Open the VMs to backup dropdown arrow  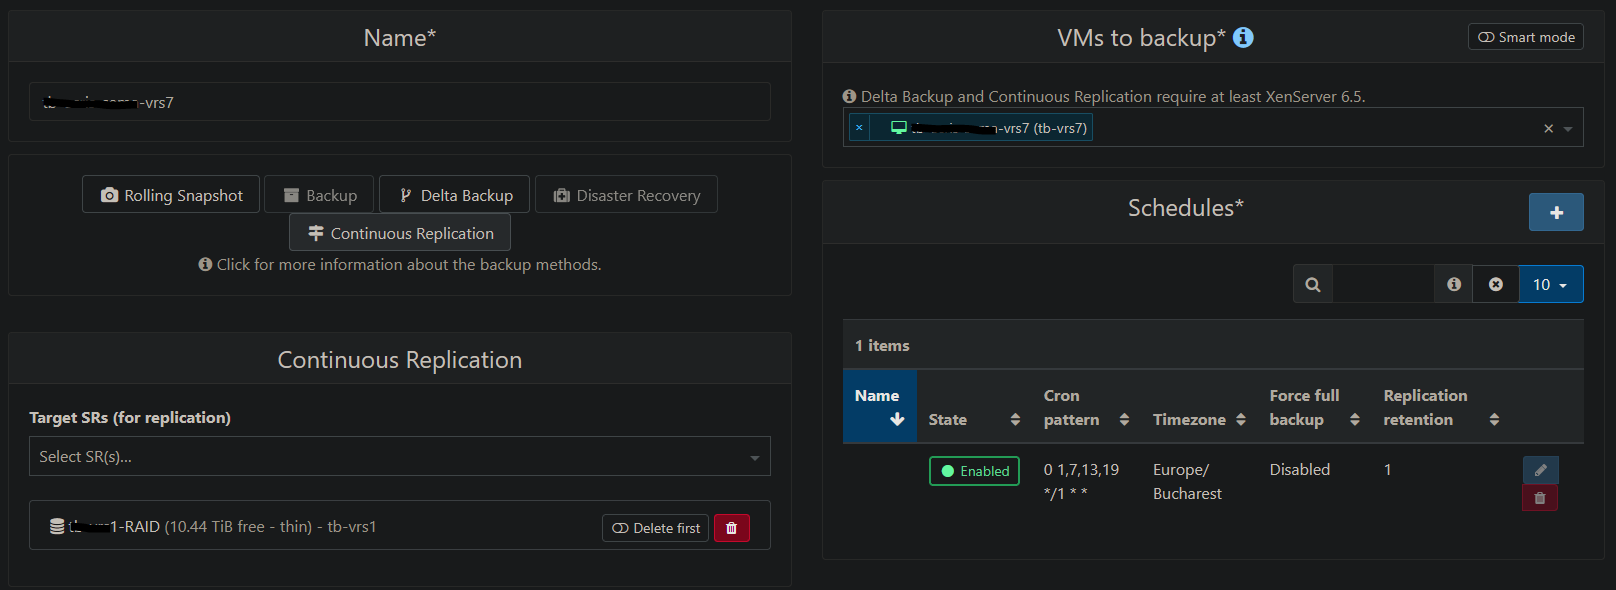click(x=1568, y=129)
